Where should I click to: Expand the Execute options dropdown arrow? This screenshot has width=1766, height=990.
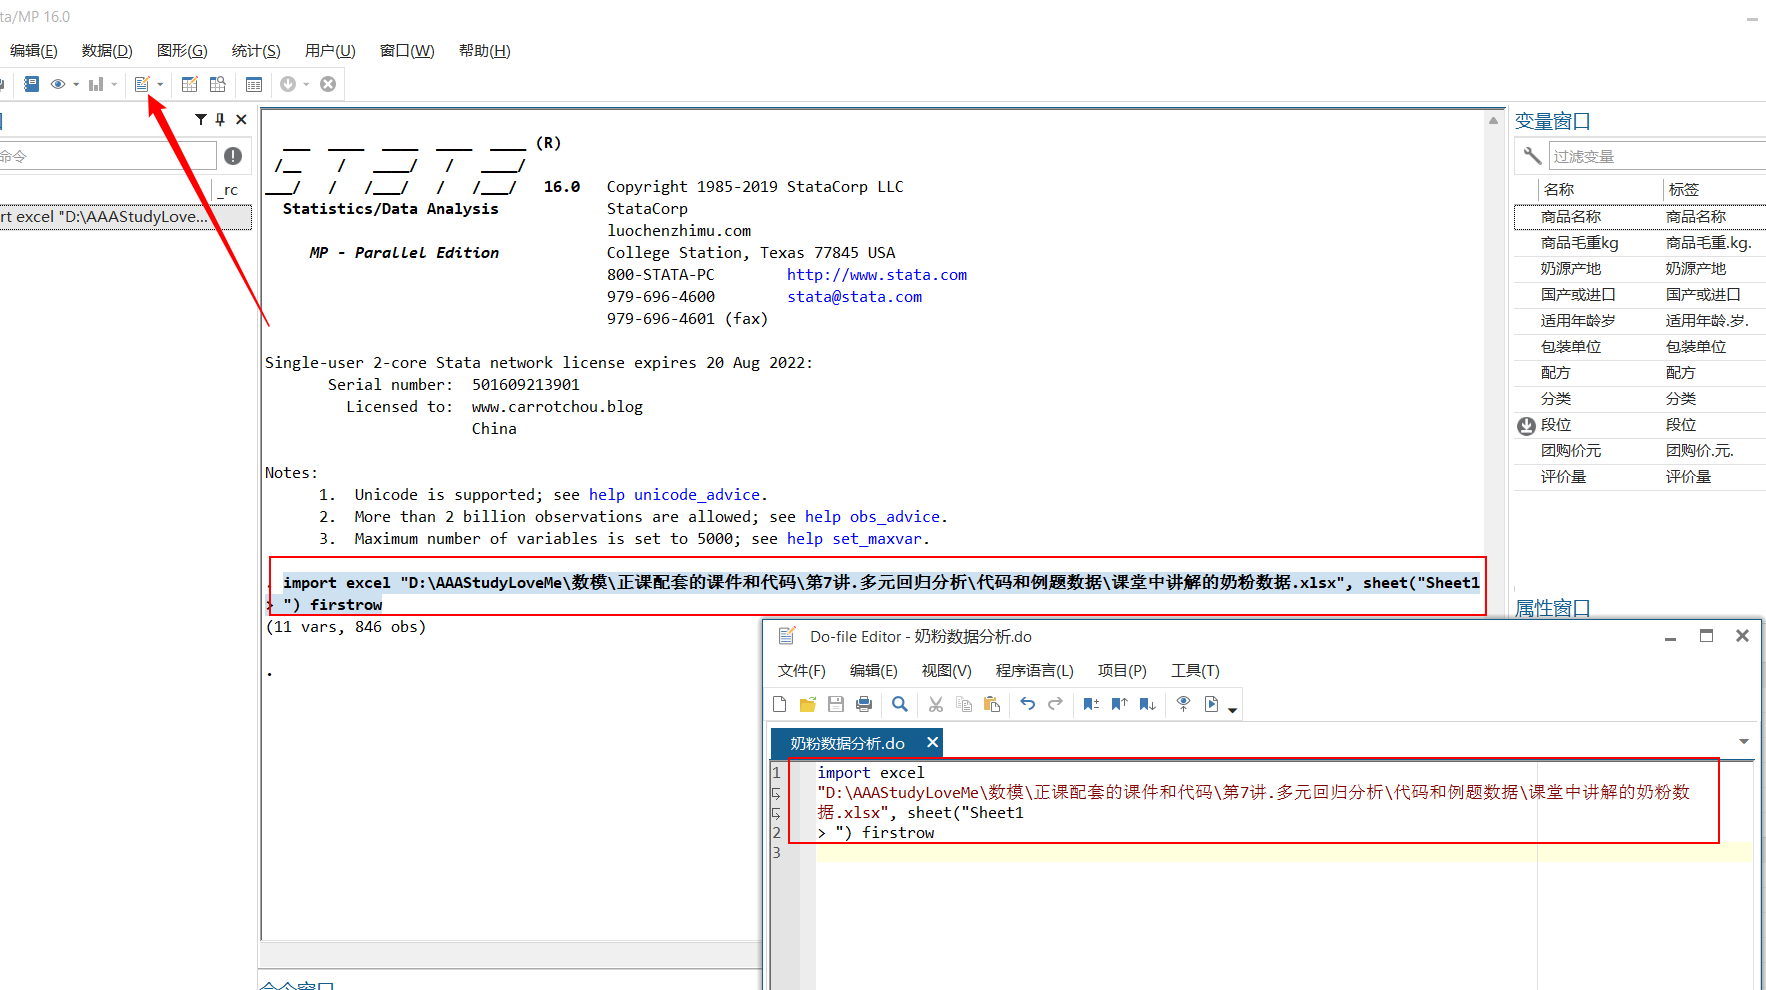pos(1232,710)
